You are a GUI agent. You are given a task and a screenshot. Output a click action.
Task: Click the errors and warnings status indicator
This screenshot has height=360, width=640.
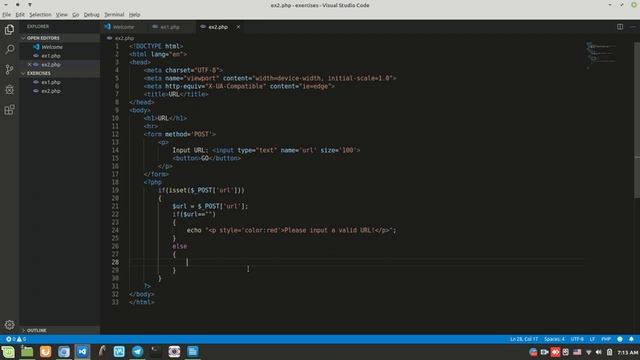pos(16,339)
